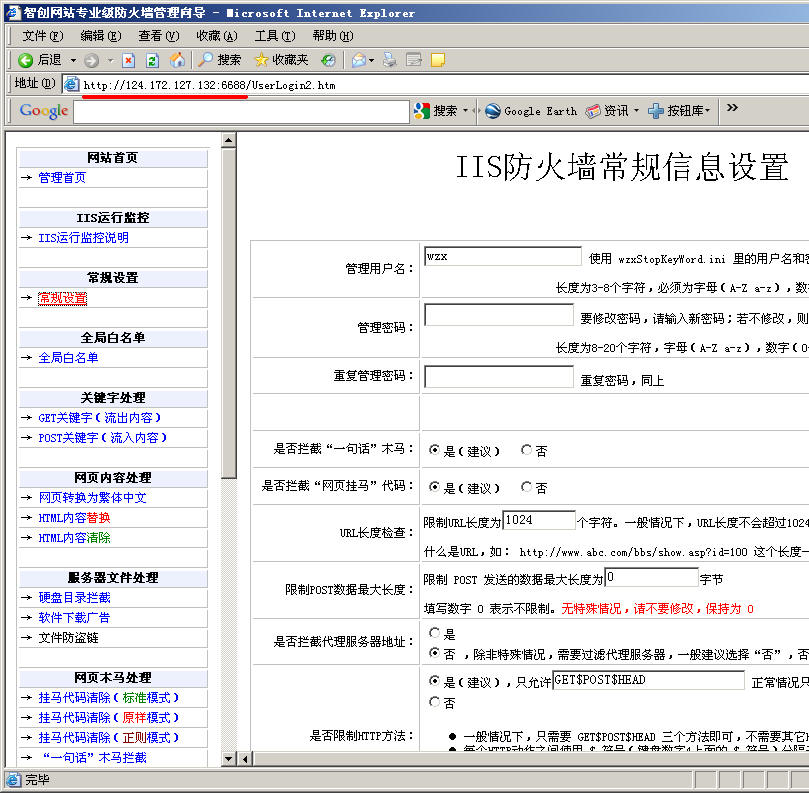Select 否 for 网页挂马 code interception
The image size is (809, 793).
526,487
